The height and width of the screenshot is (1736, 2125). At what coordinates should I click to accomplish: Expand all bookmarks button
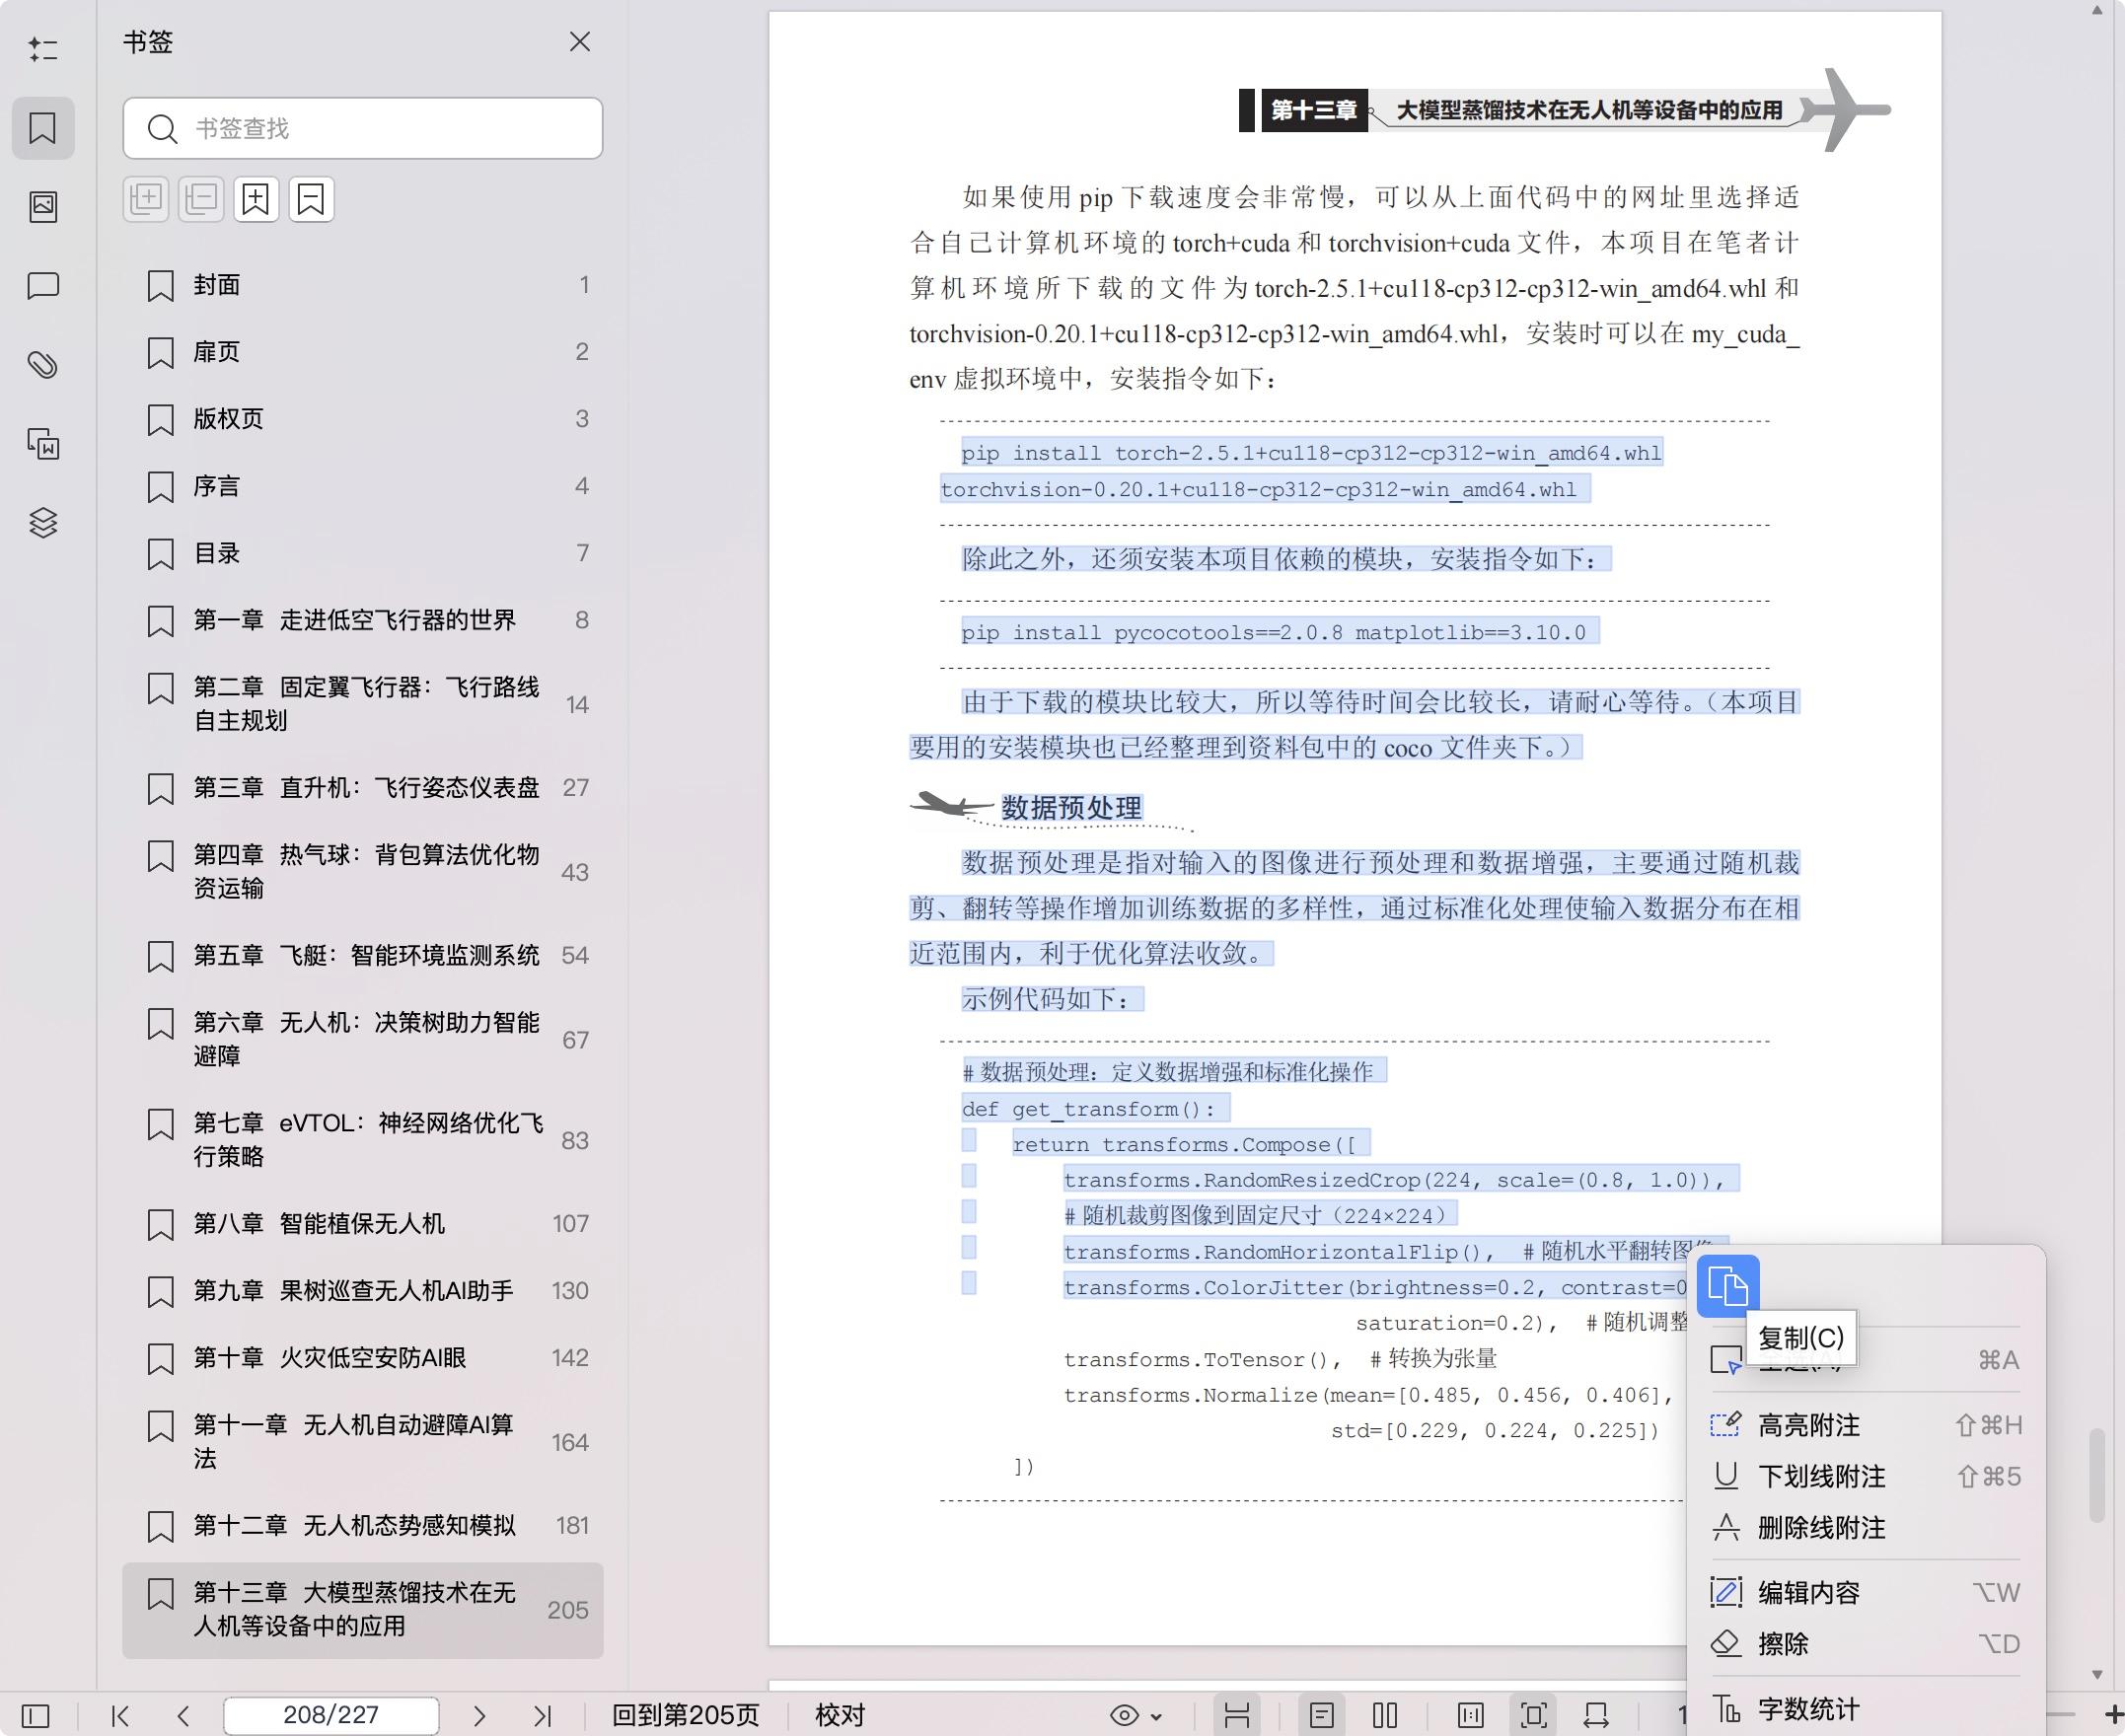click(146, 199)
